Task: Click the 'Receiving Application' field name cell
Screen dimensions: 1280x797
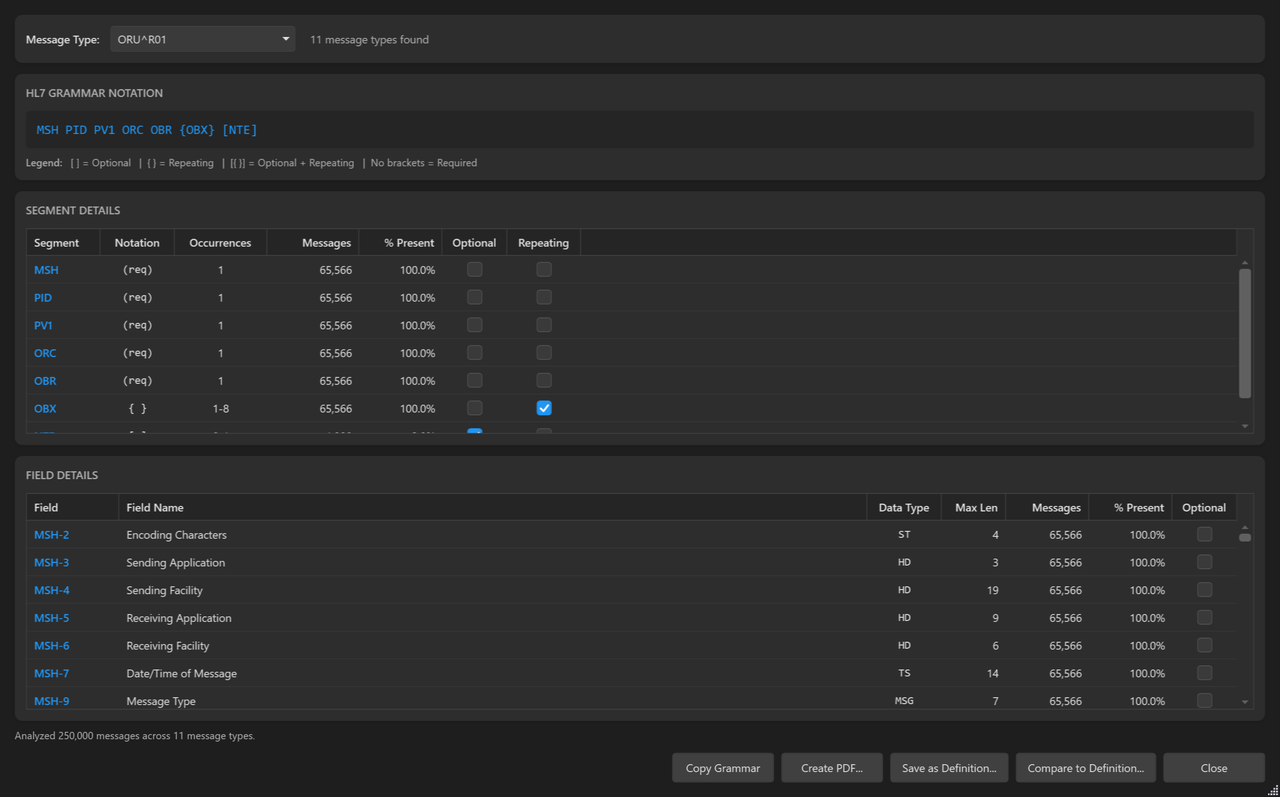Action: click(179, 618)
